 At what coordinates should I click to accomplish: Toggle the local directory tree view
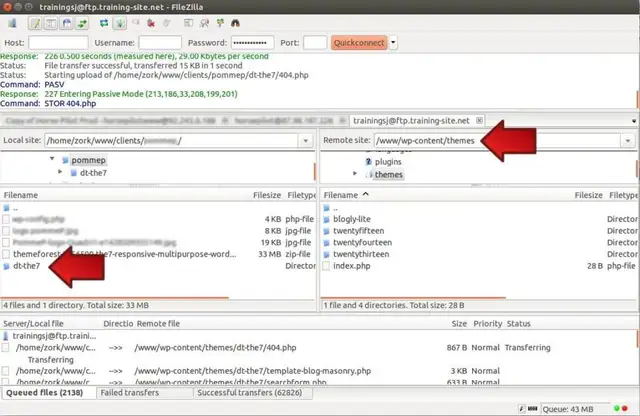point(51,23)
